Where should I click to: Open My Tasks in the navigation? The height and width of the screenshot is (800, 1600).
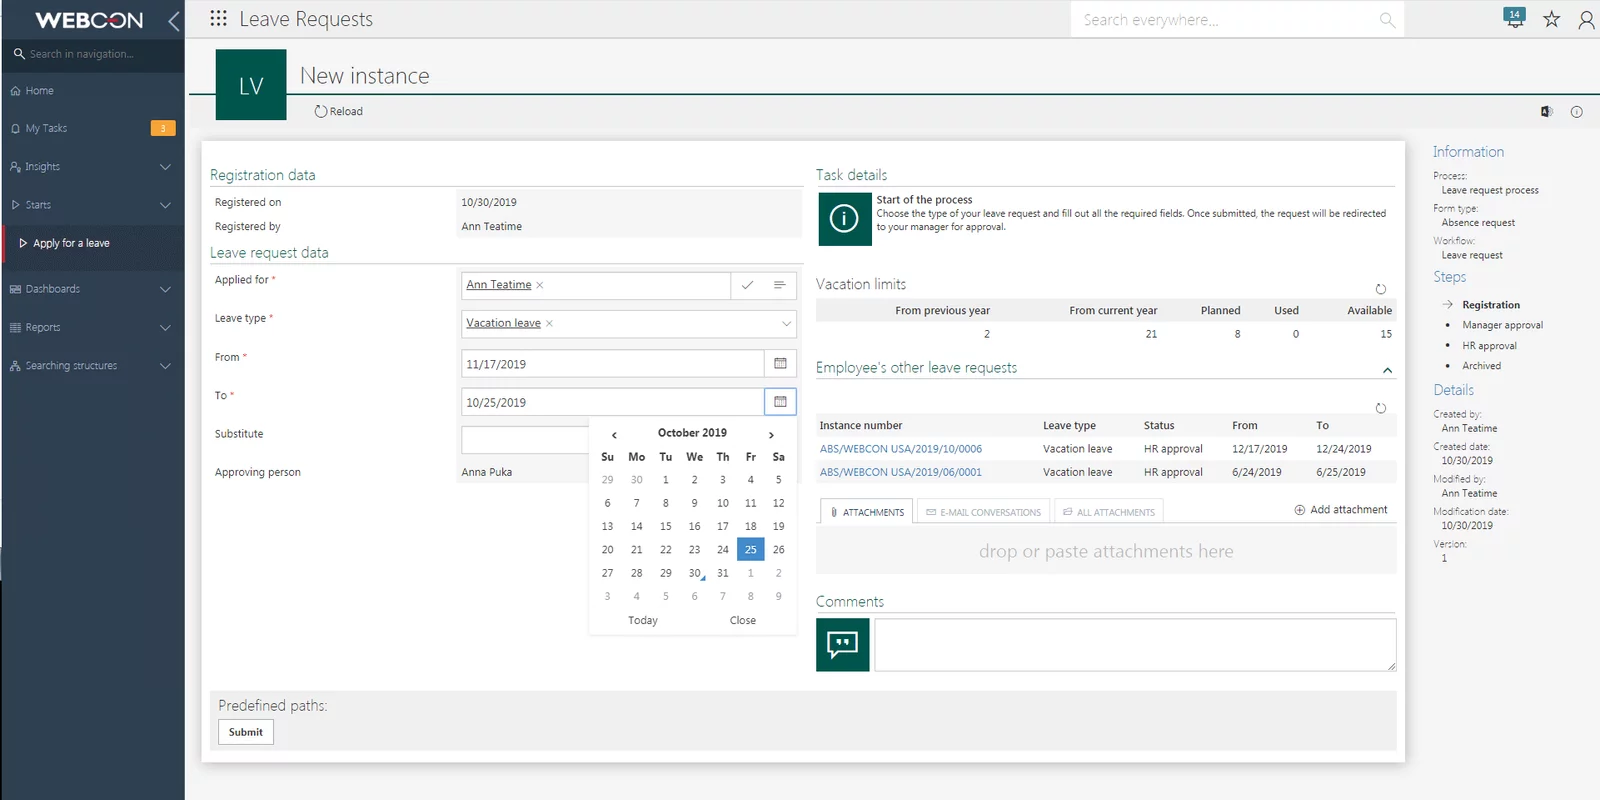pos(93,128)
